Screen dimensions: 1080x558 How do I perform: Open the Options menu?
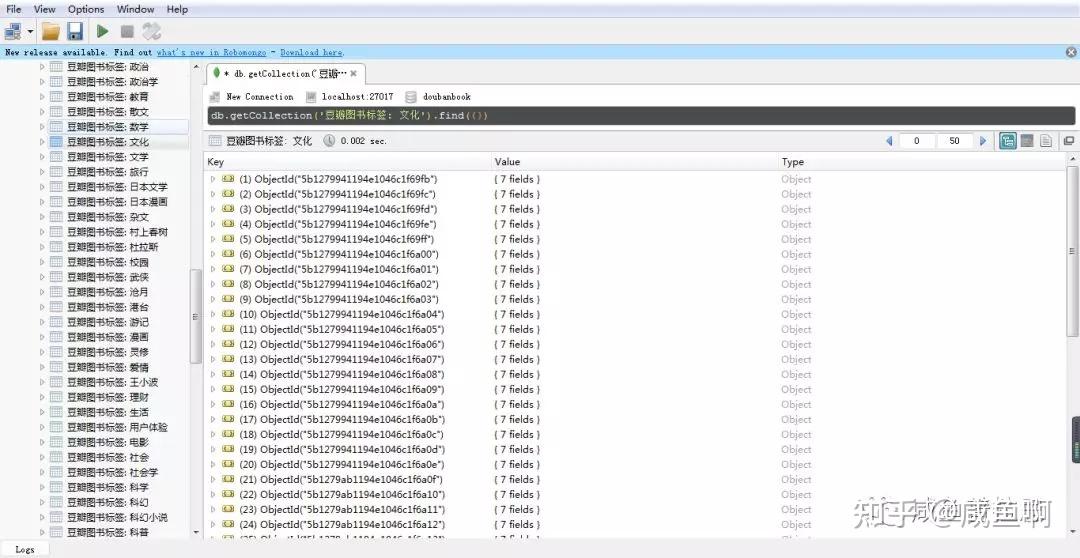(x=86, y=9)
